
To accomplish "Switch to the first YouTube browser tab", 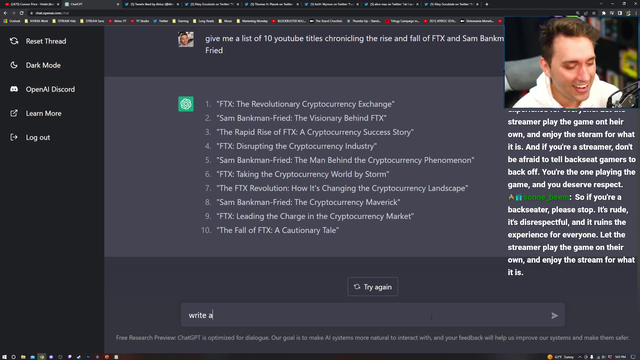I will point(32,4).
